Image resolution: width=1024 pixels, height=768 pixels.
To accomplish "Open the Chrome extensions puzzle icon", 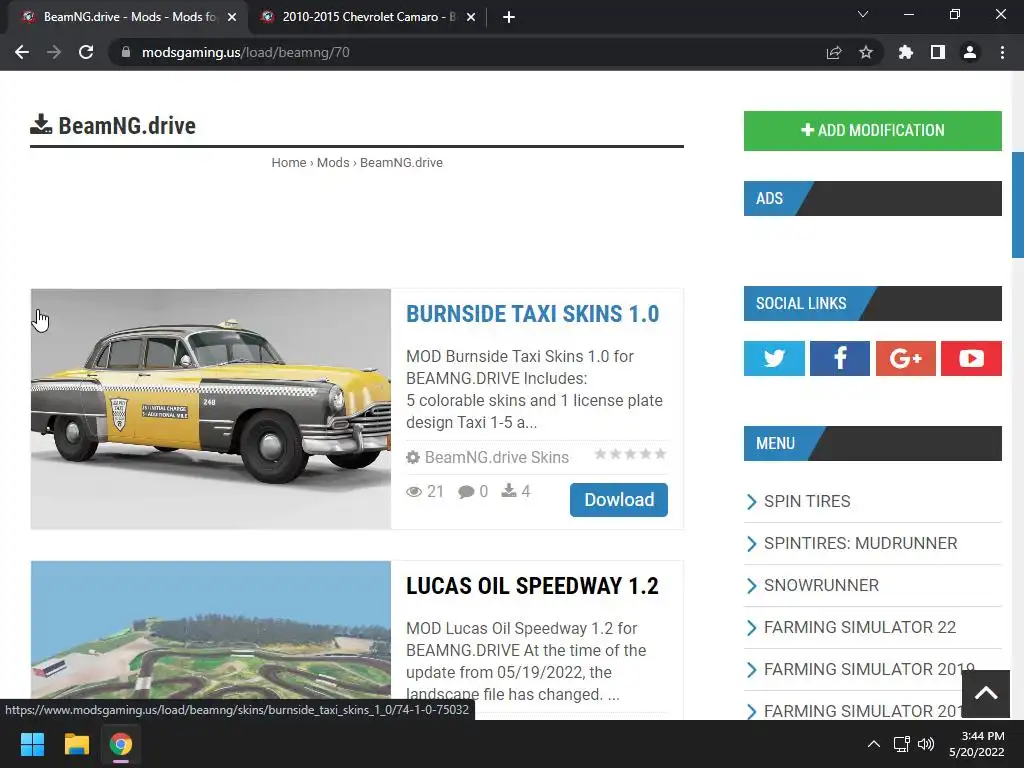I will click(x=905, y=52).
